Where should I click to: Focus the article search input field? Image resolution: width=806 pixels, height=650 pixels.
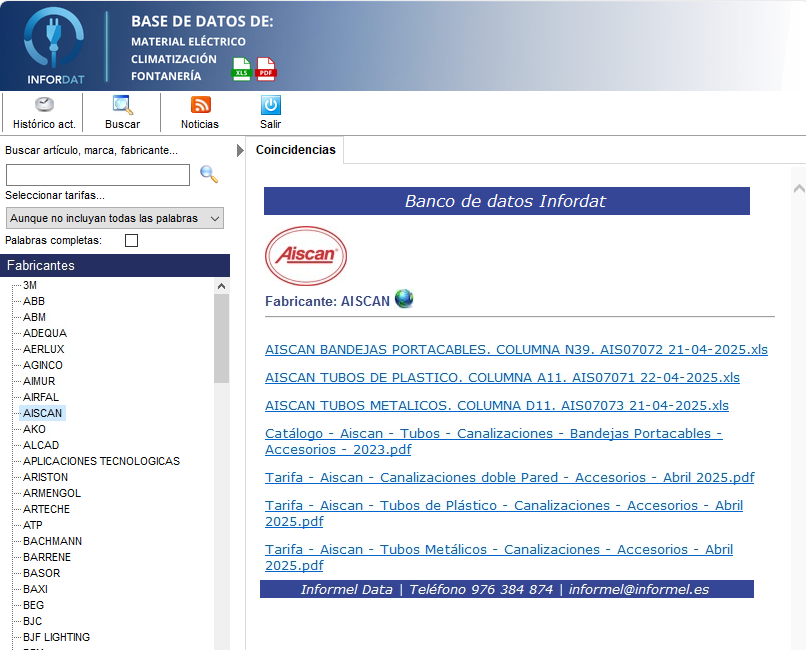point(98,175)
